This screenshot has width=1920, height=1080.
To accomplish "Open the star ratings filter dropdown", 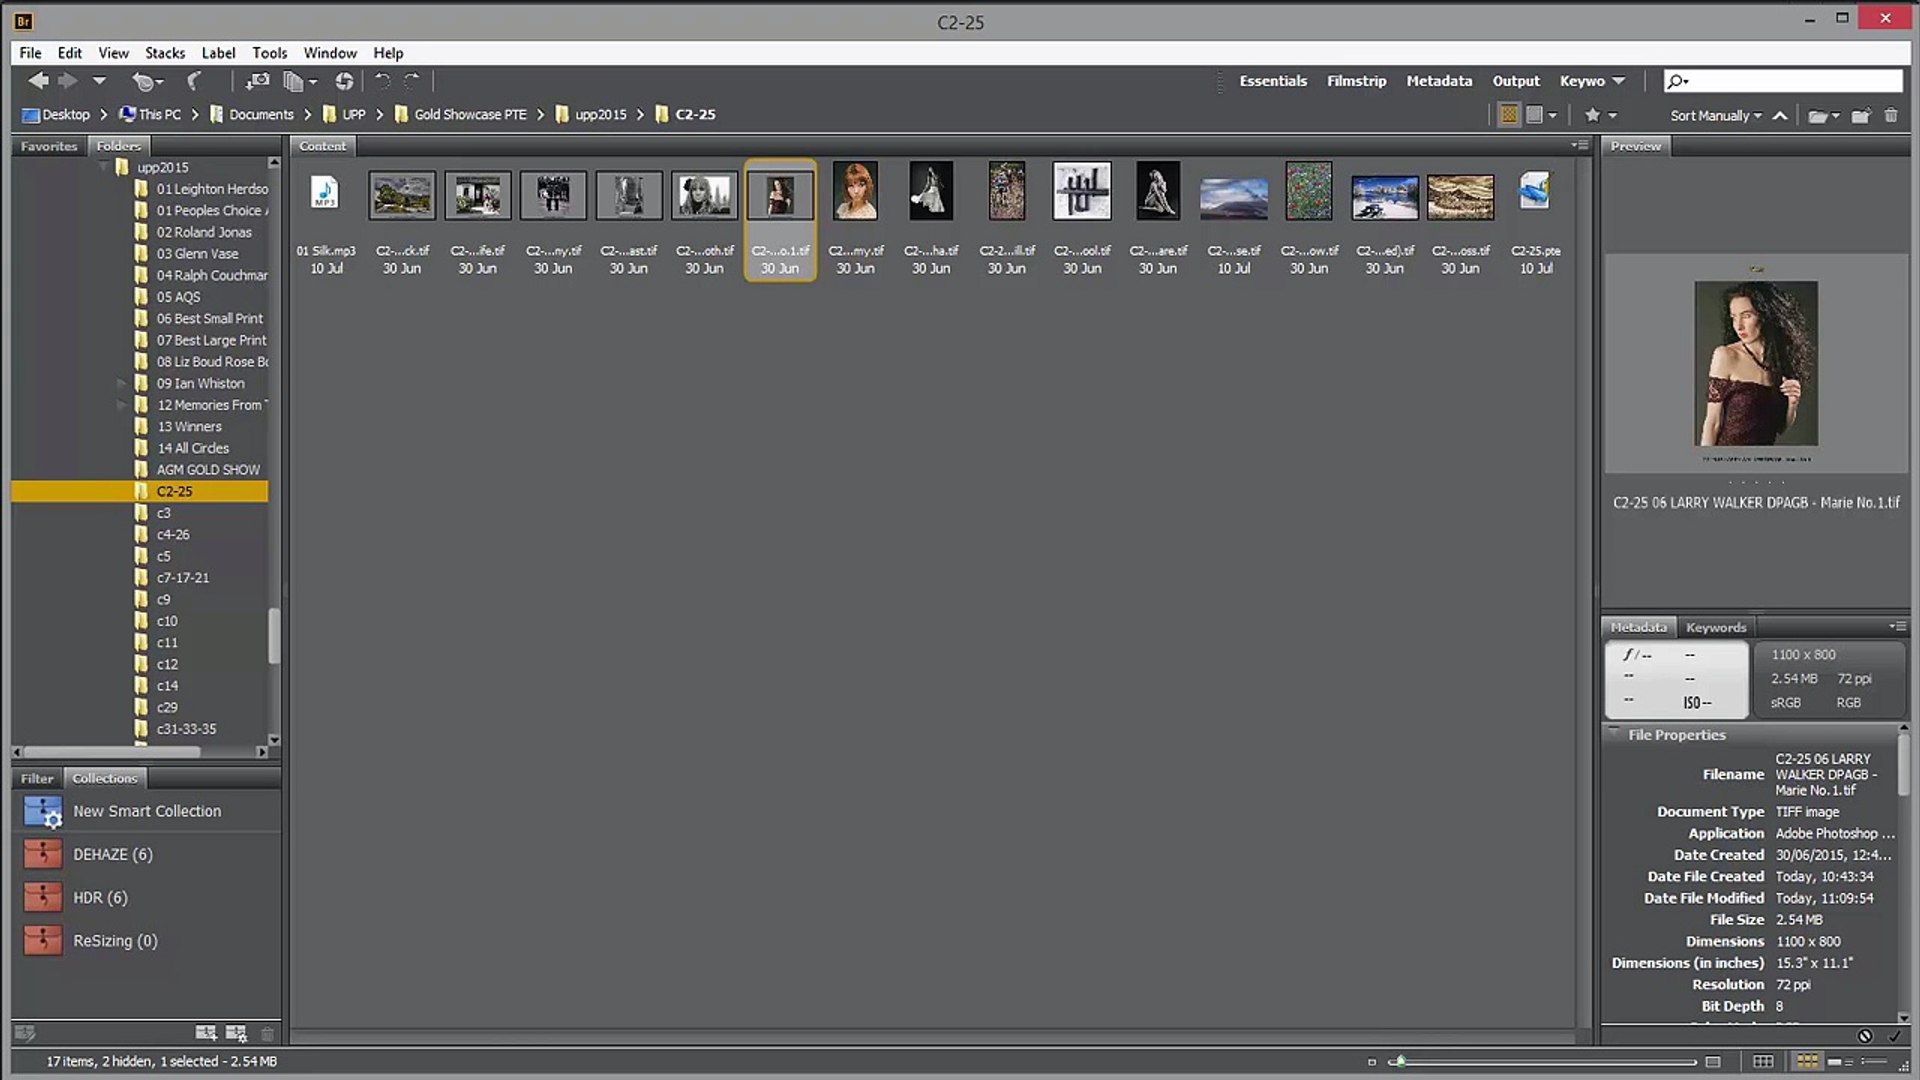I will point(1600,115).
